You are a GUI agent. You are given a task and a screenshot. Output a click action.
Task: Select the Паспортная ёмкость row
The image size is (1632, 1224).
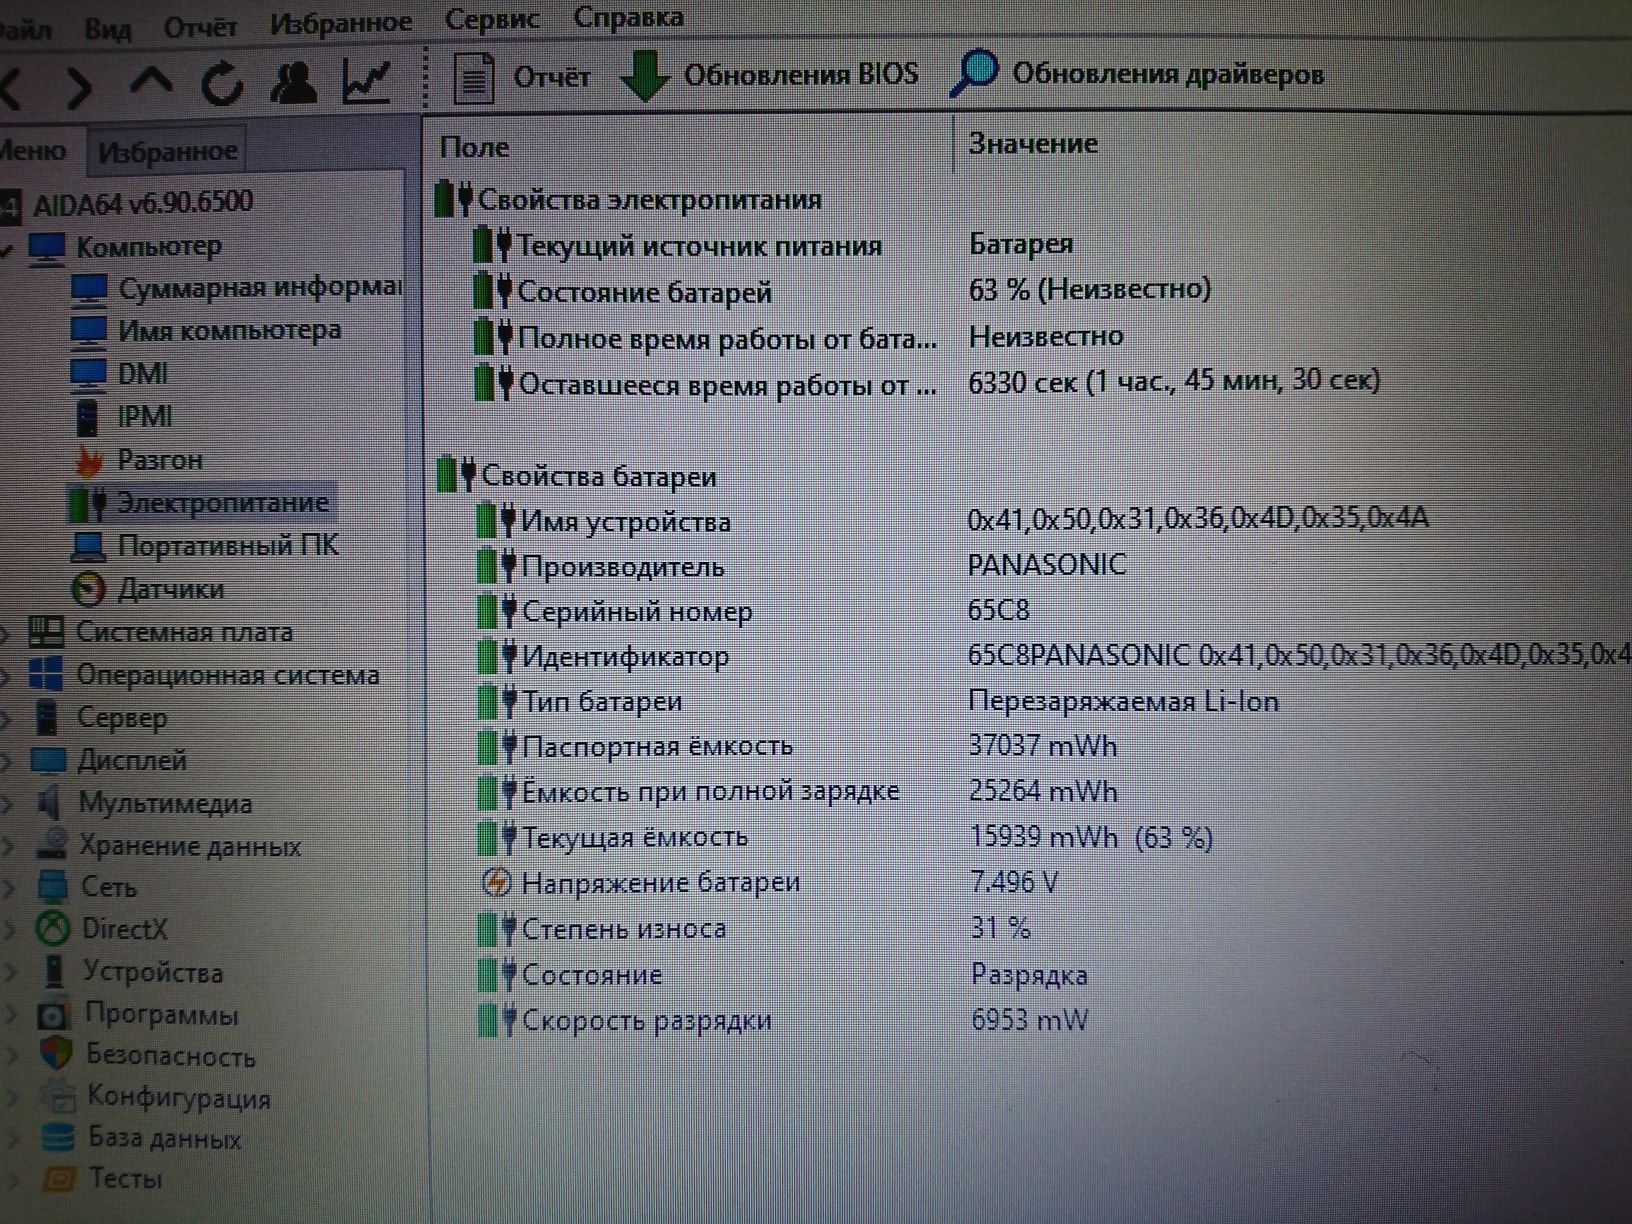1030,746
